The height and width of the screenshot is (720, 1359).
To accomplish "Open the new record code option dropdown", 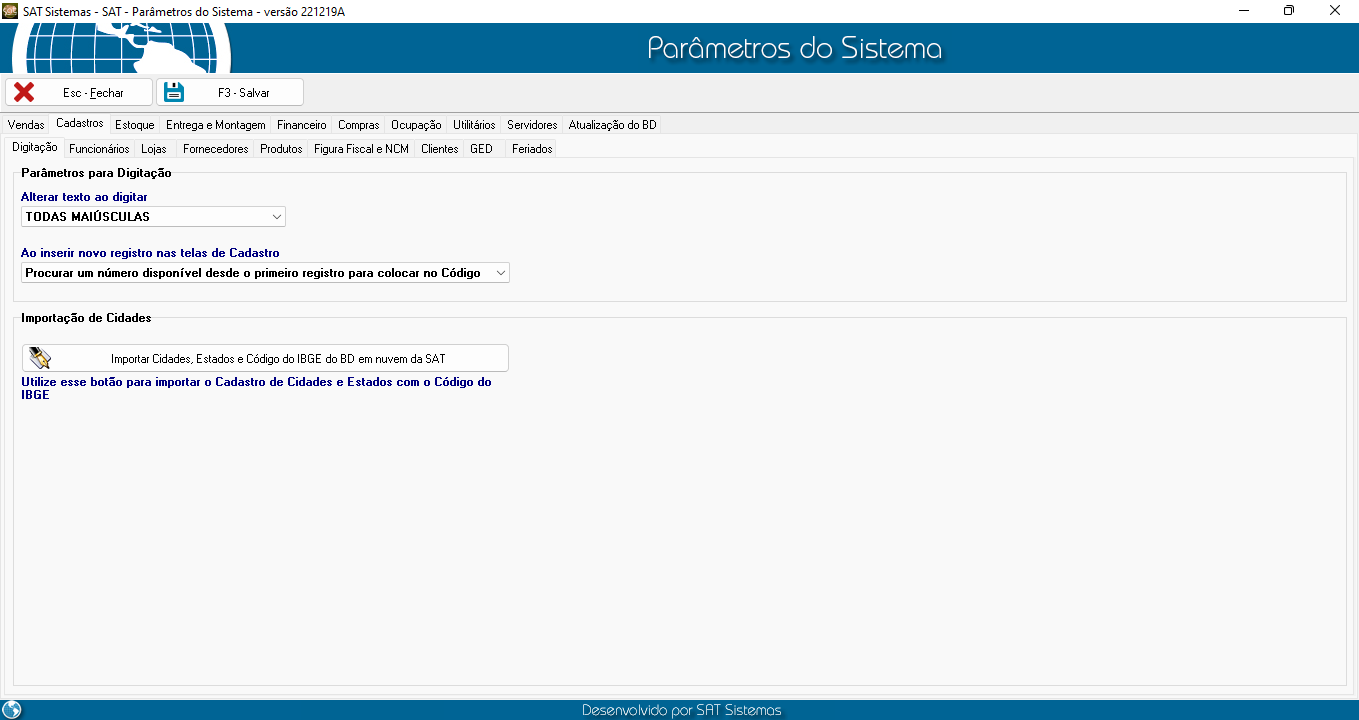I will point(500,272).
